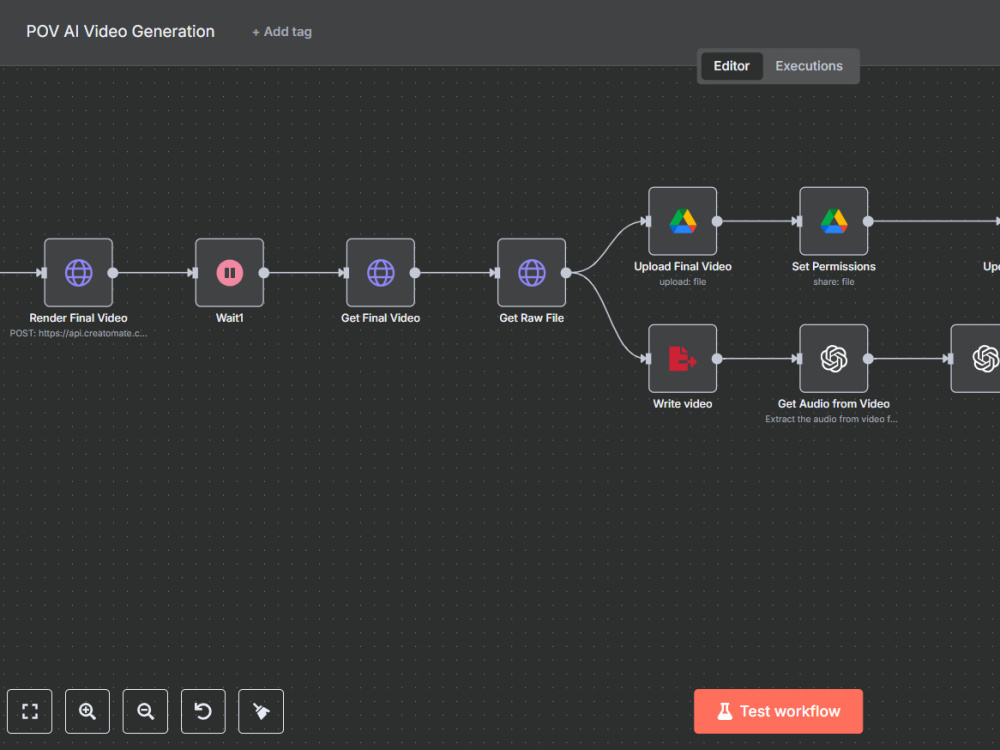Select the Editor tab
The height and width of the screenshot is (750, 1000).
[x=732, y=66]
